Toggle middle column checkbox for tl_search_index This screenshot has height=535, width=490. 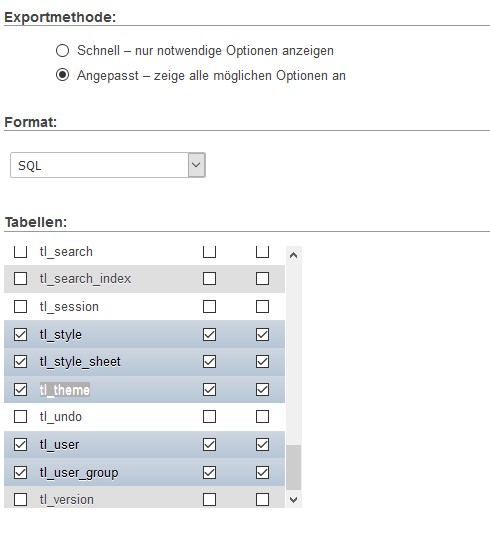pyautogui.click(x=210, y=279)
